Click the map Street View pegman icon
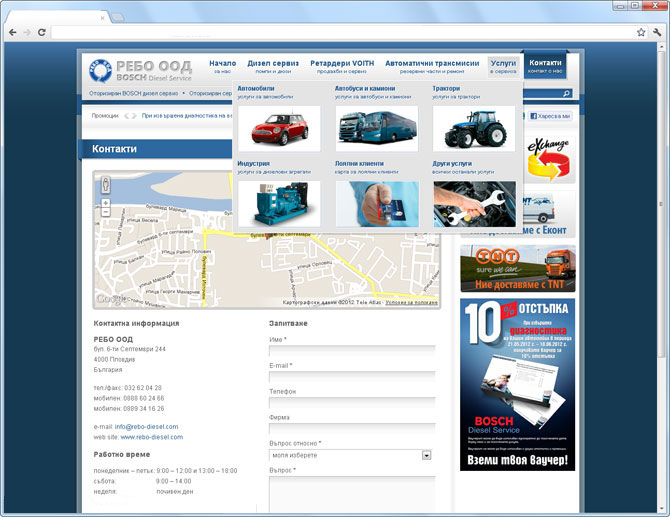 pyautogui.click(x=106, y=185)
